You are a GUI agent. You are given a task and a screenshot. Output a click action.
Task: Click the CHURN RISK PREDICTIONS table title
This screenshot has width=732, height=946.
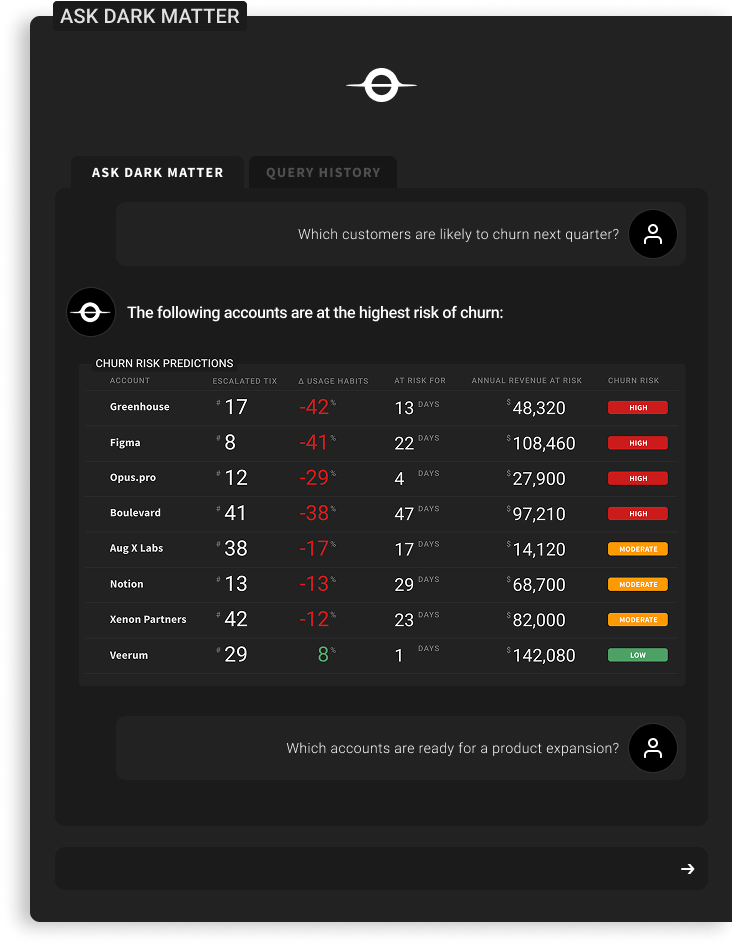[x=164, y=363]
